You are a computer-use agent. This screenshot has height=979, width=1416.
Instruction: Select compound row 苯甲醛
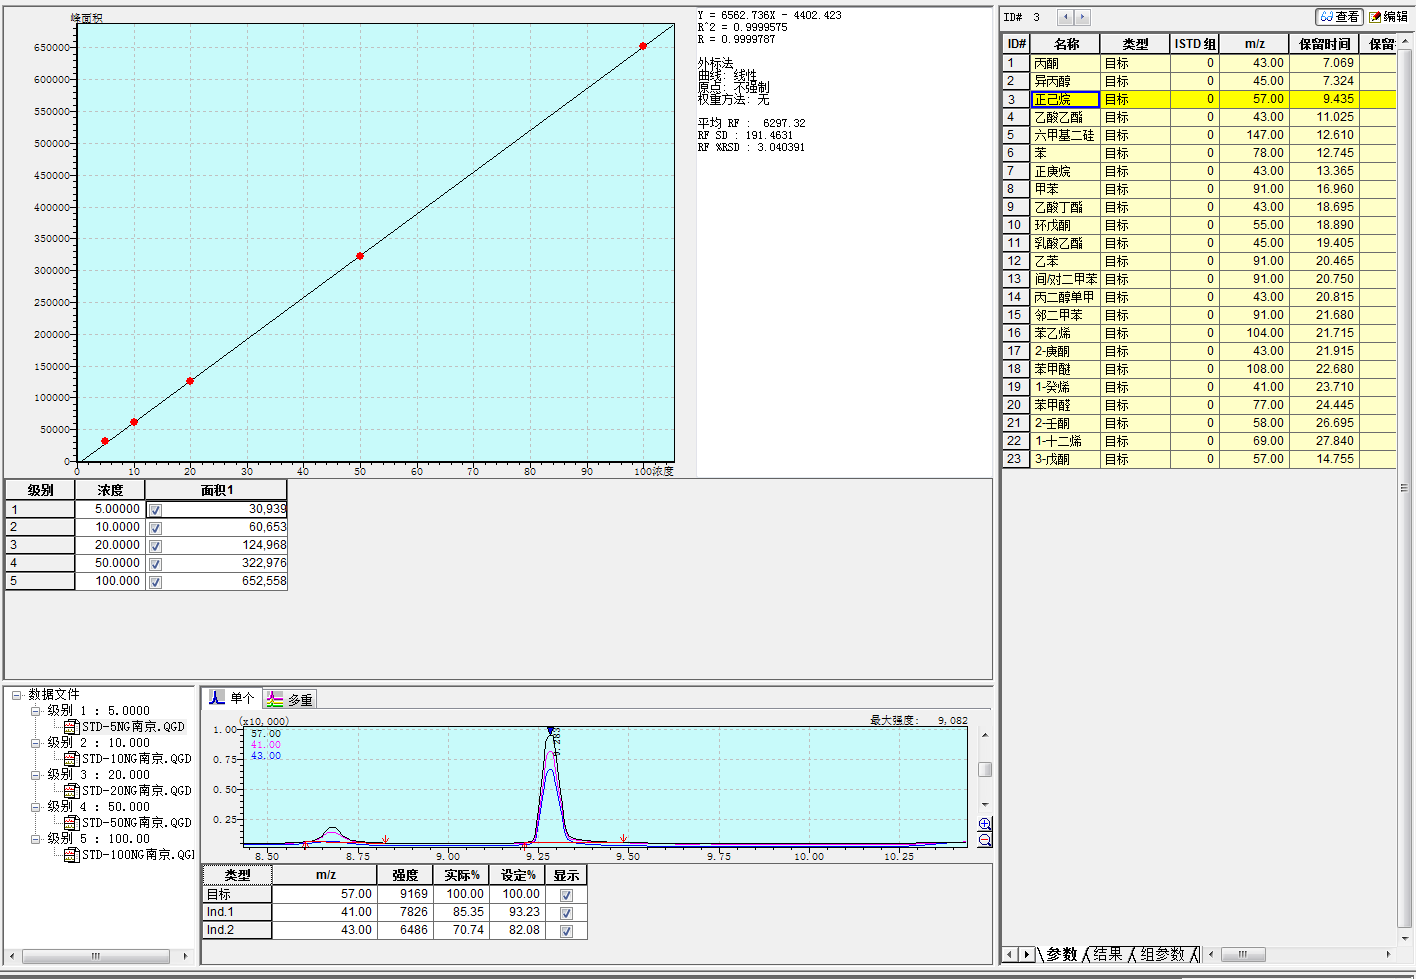point(1198,405)
